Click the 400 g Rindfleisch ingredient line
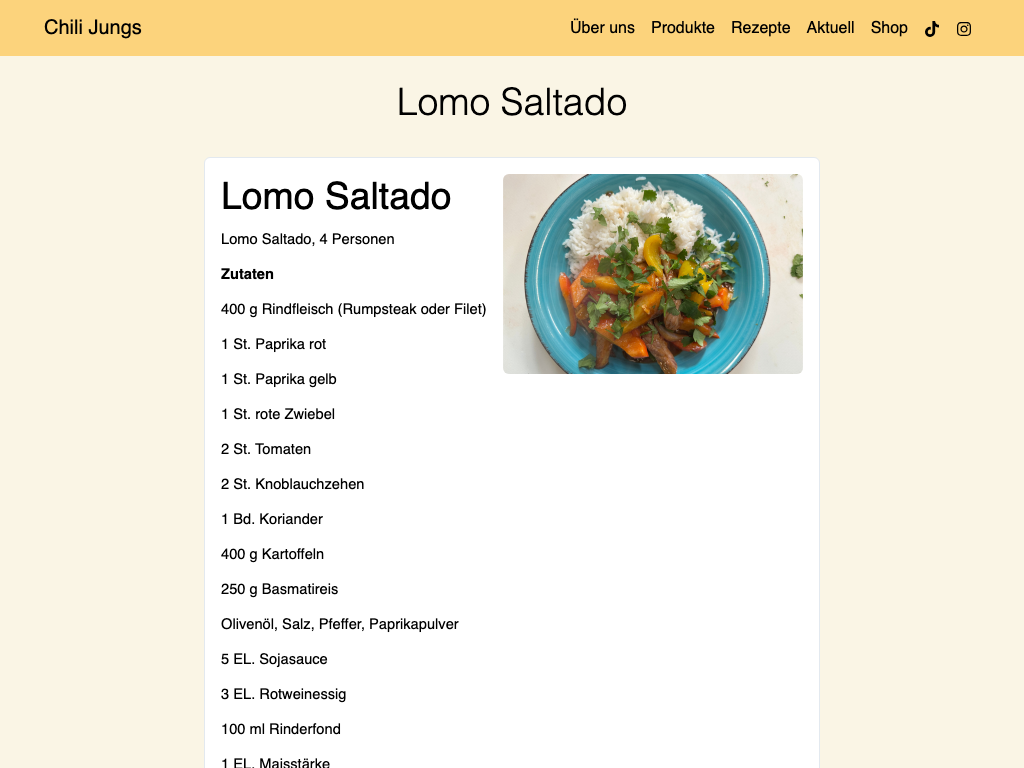The width and height of the screenshot is (1024, 768). click(x=353, y=310)
